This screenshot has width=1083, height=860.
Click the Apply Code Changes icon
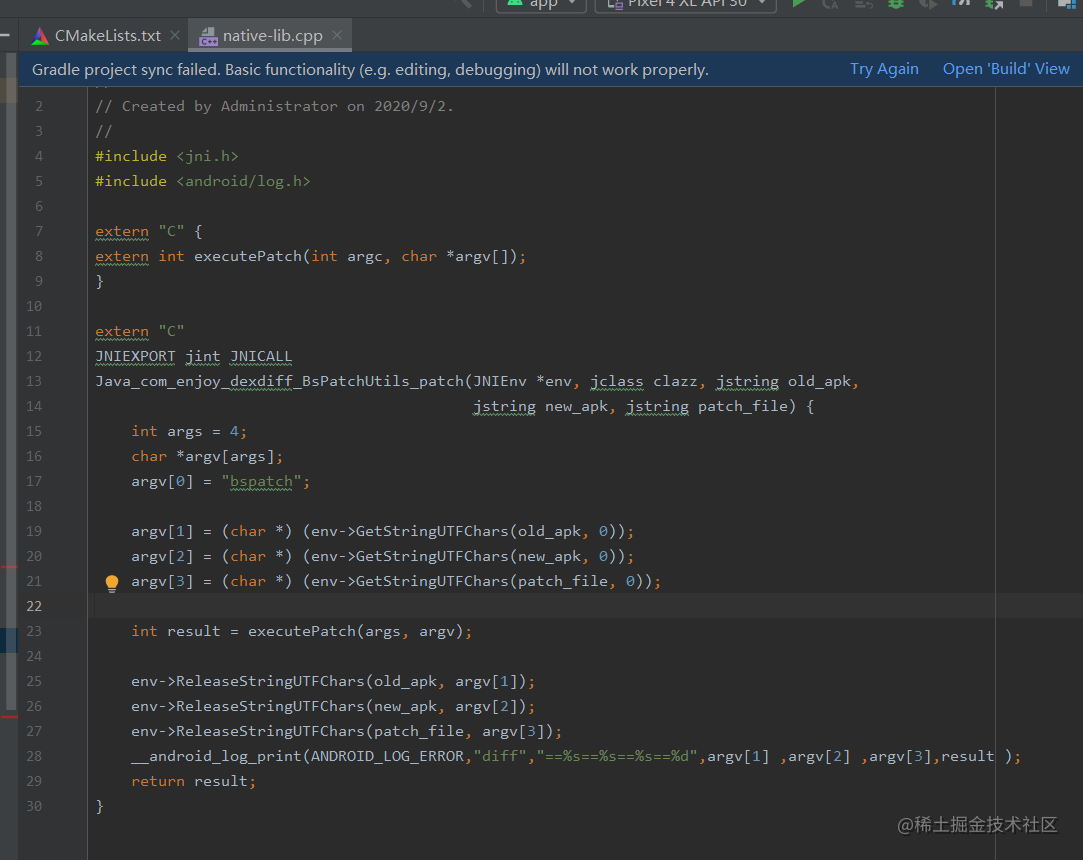click(x=864, y=7)
